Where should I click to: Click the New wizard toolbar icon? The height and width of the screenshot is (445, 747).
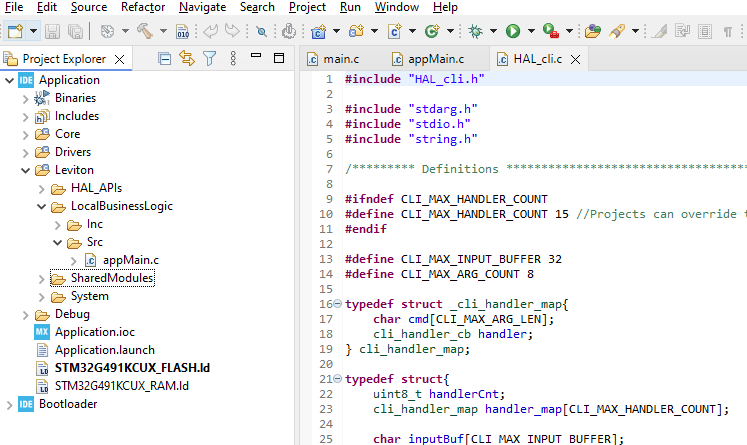click(x=15, y=31)
